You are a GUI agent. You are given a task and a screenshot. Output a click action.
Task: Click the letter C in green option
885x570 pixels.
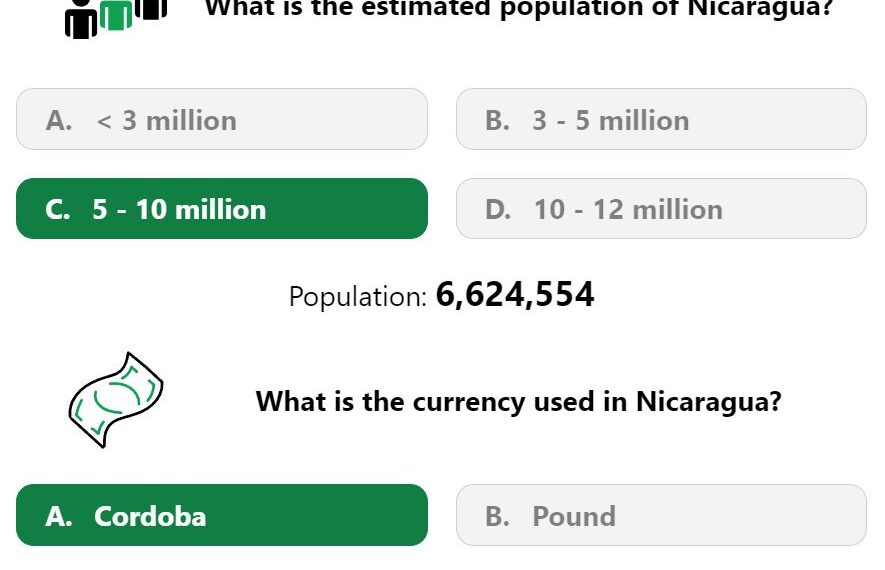pyautogui.click(x=58, y=210)
